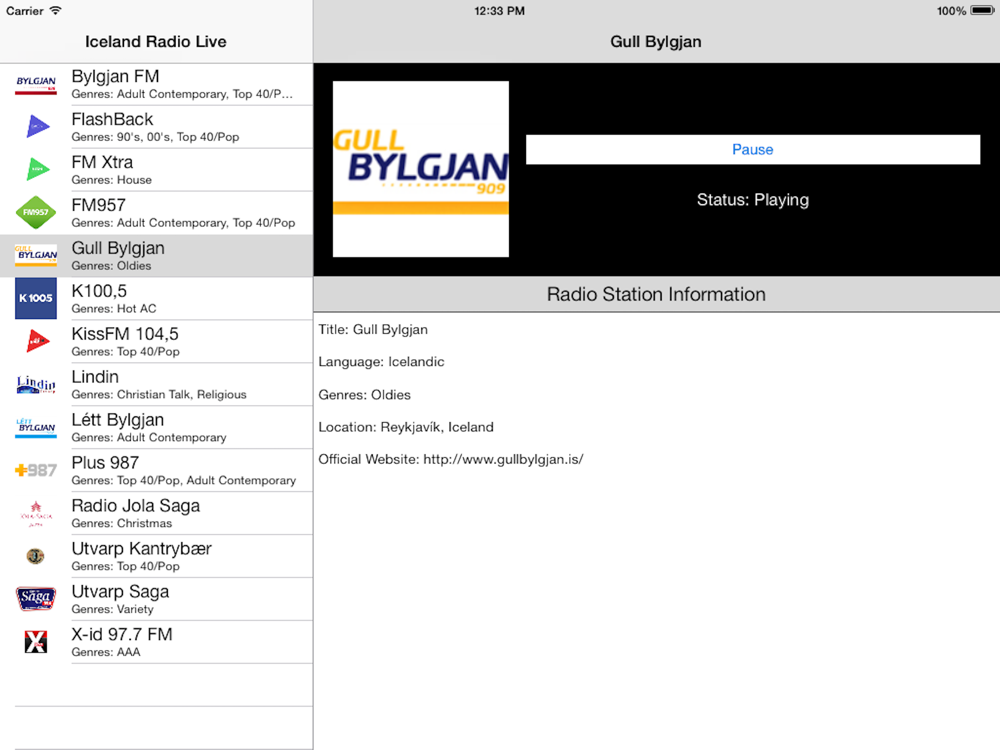The height and width of the screenshot is (750, 1000).
Task: Tap the Gull Bylgjan logo in the station list
Action: (x=36, y=255)
